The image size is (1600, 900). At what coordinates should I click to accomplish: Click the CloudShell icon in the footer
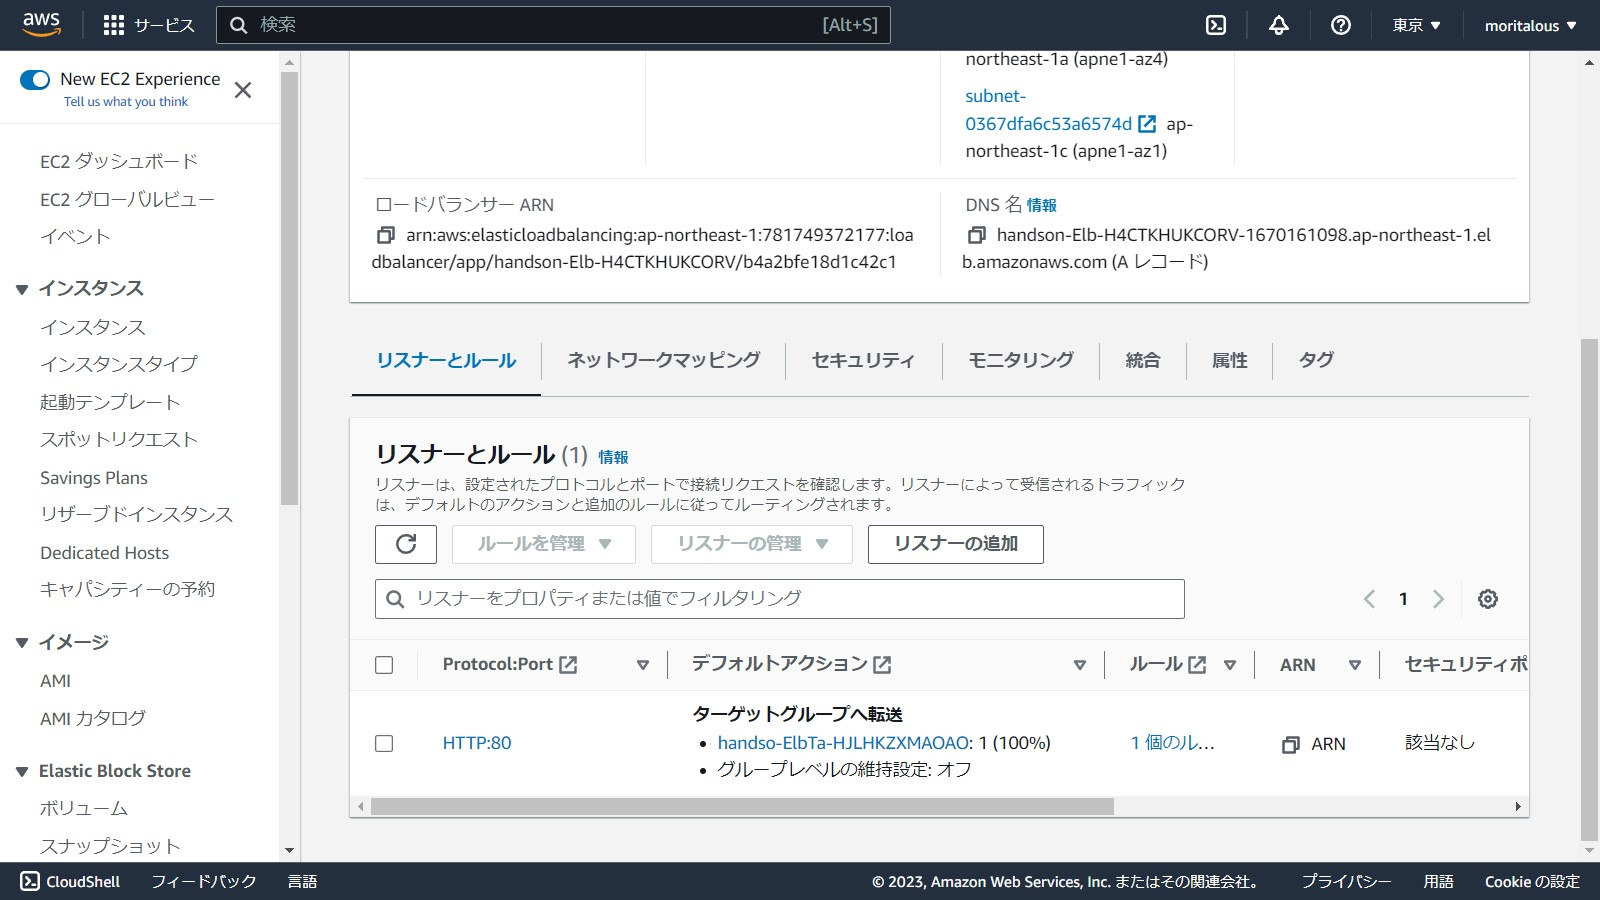click(x=30, y=881)
